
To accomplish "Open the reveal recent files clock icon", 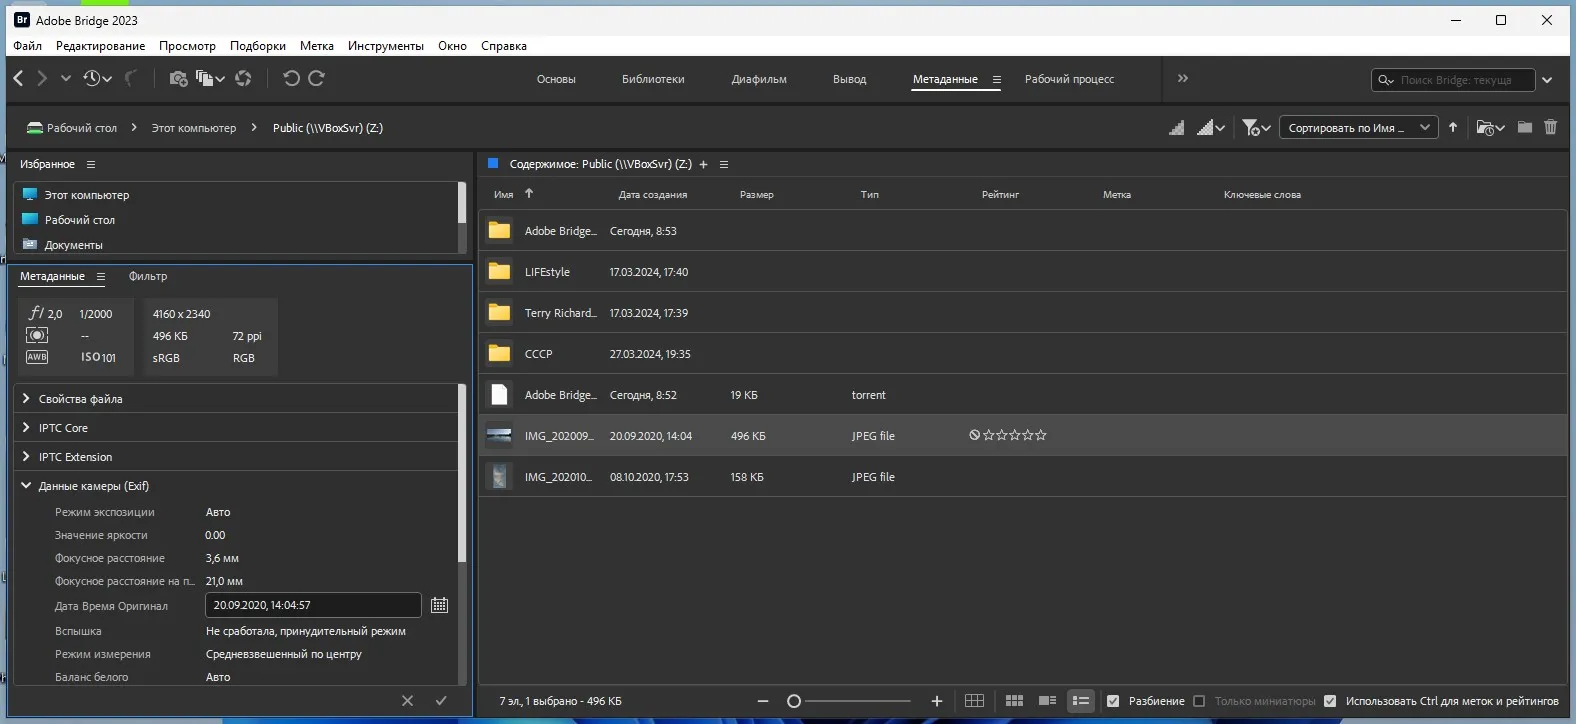I will [x=97, y=78].
